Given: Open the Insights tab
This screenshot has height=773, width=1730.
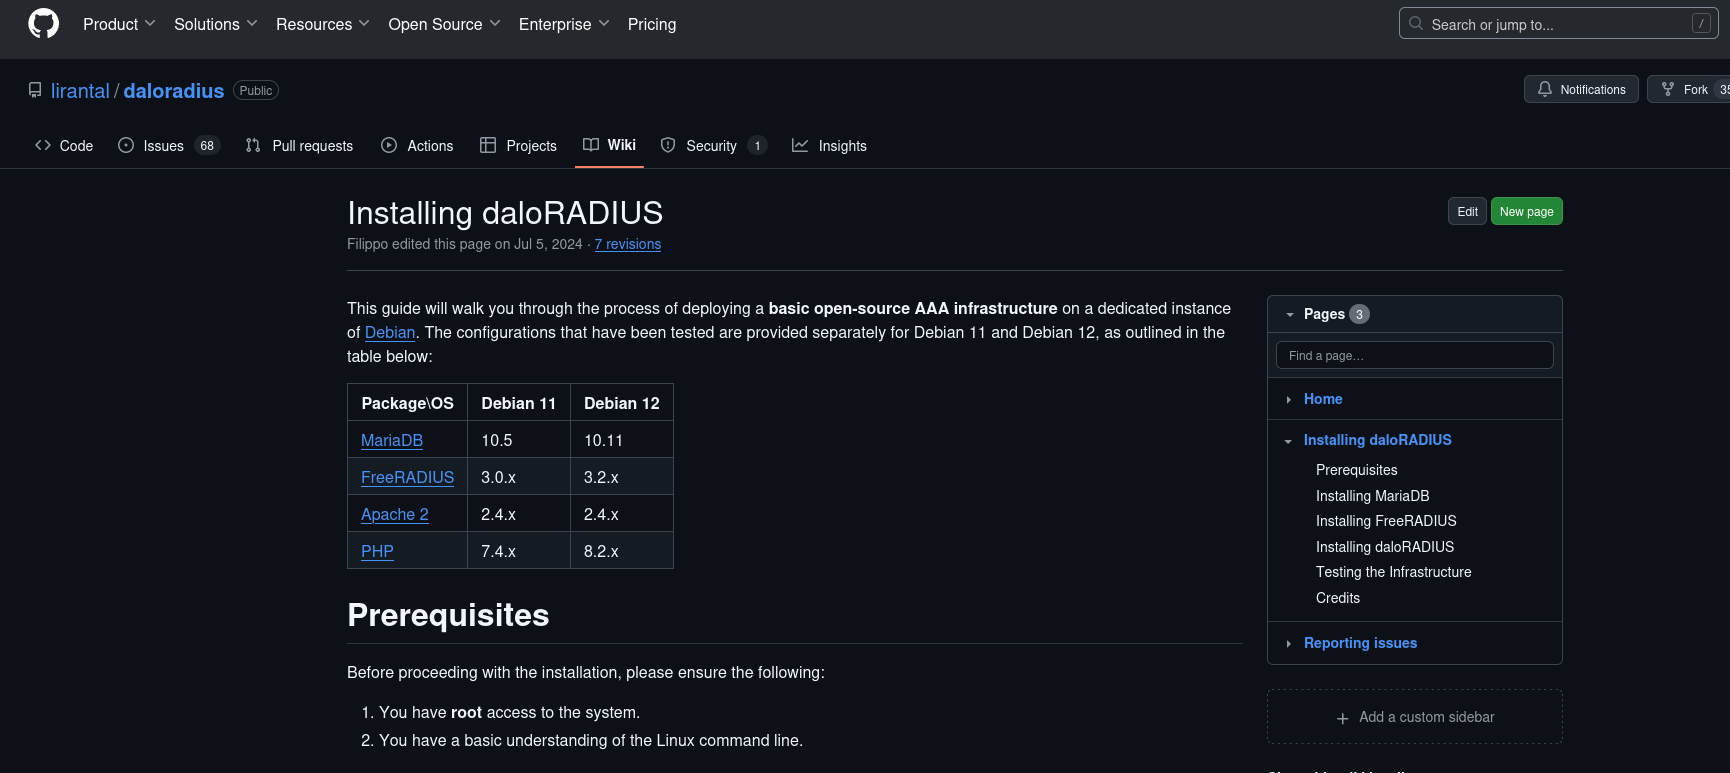Looking at the screenshot, I should click(829, 145).
